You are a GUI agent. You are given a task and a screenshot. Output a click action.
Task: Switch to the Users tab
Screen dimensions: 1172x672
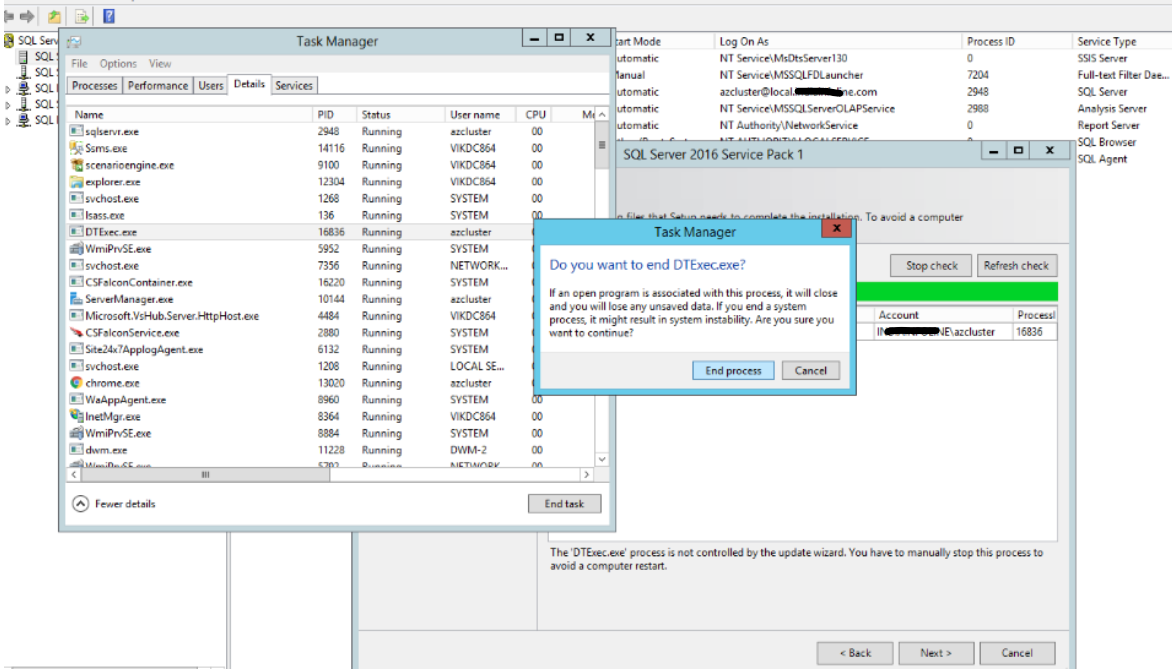(211, 86)
